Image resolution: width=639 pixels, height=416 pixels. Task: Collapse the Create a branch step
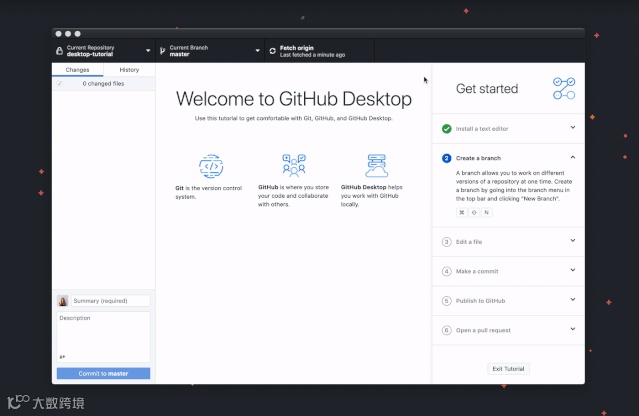click(573, 157)
